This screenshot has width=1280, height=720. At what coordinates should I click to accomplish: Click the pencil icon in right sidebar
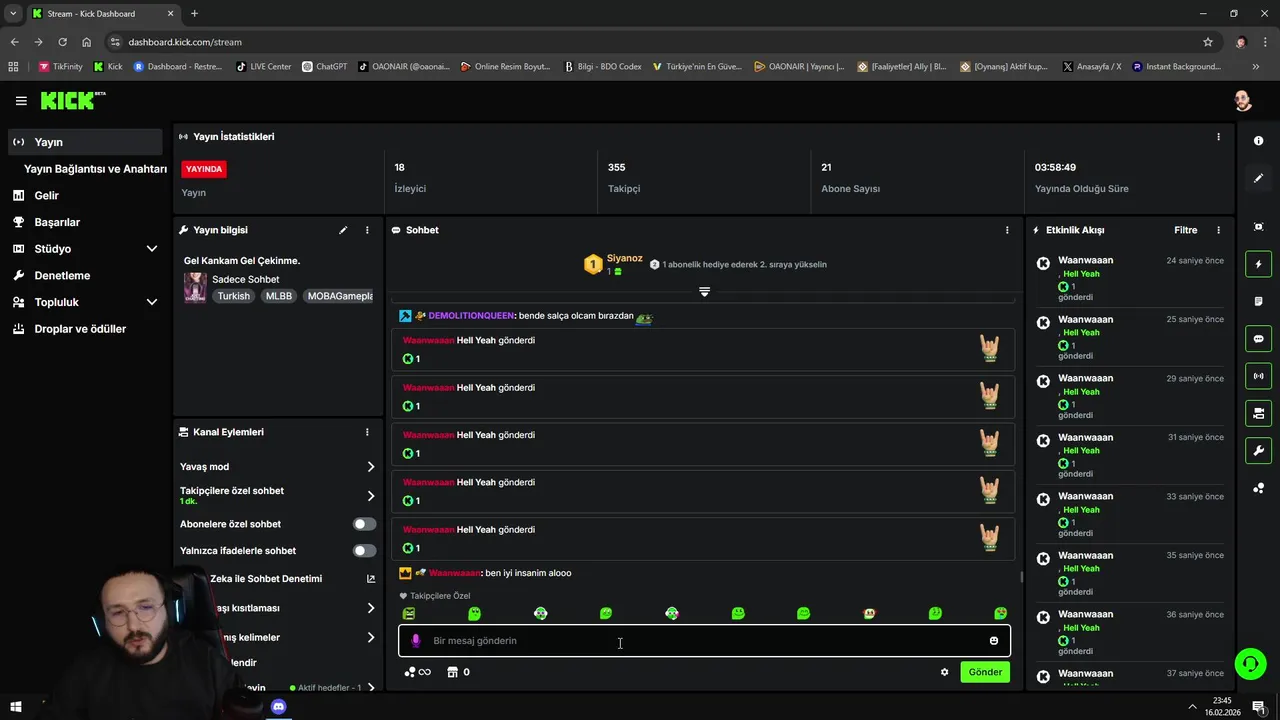click(1258, 178)
